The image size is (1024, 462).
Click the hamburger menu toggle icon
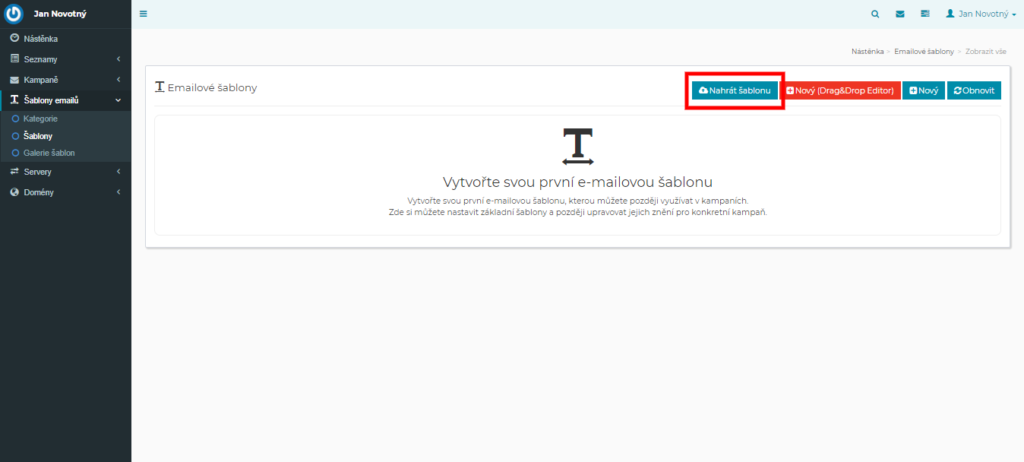click(143, 14)
